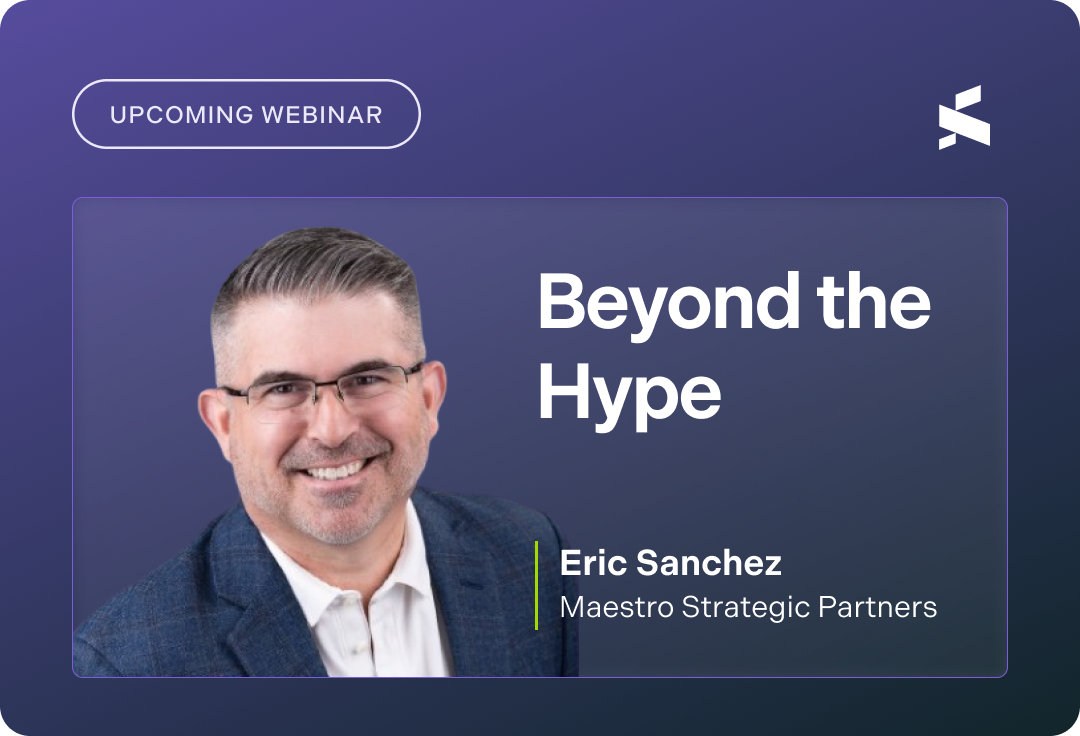Click the Upcoming Webinar pill button
This screenshot has width=1080, height=736.
246,114
